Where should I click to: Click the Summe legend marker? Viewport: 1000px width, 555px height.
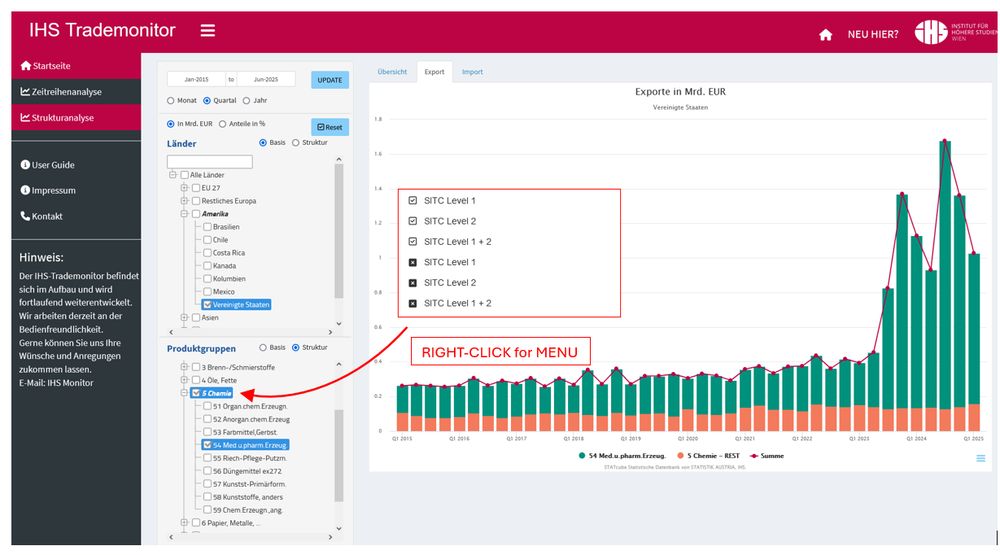[x=754, y=455]
